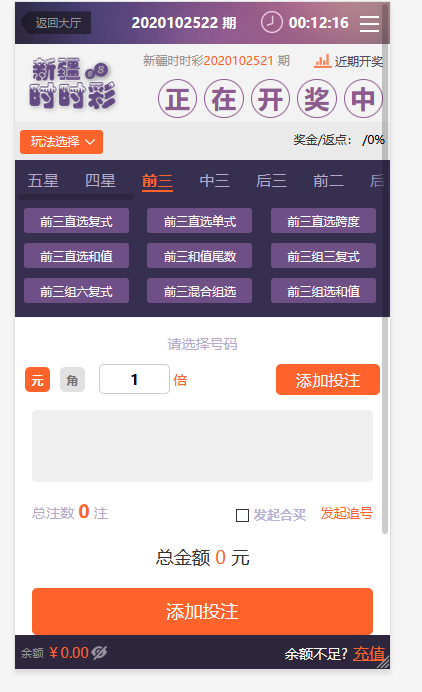This screenshot has width=422, height=692.
Task: Toggle balance visibility eye icon
Action: pos(100,652)
